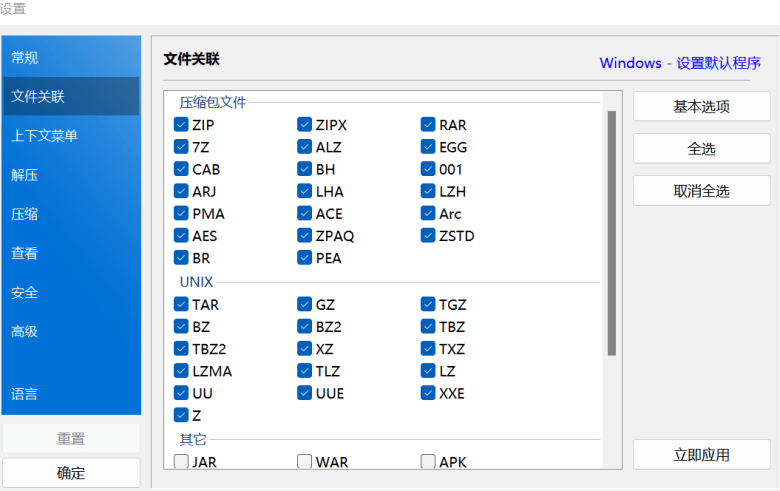780x491 pixels.
Task: Toggle the ZSTD checkbox
Action: click(428, 235)
